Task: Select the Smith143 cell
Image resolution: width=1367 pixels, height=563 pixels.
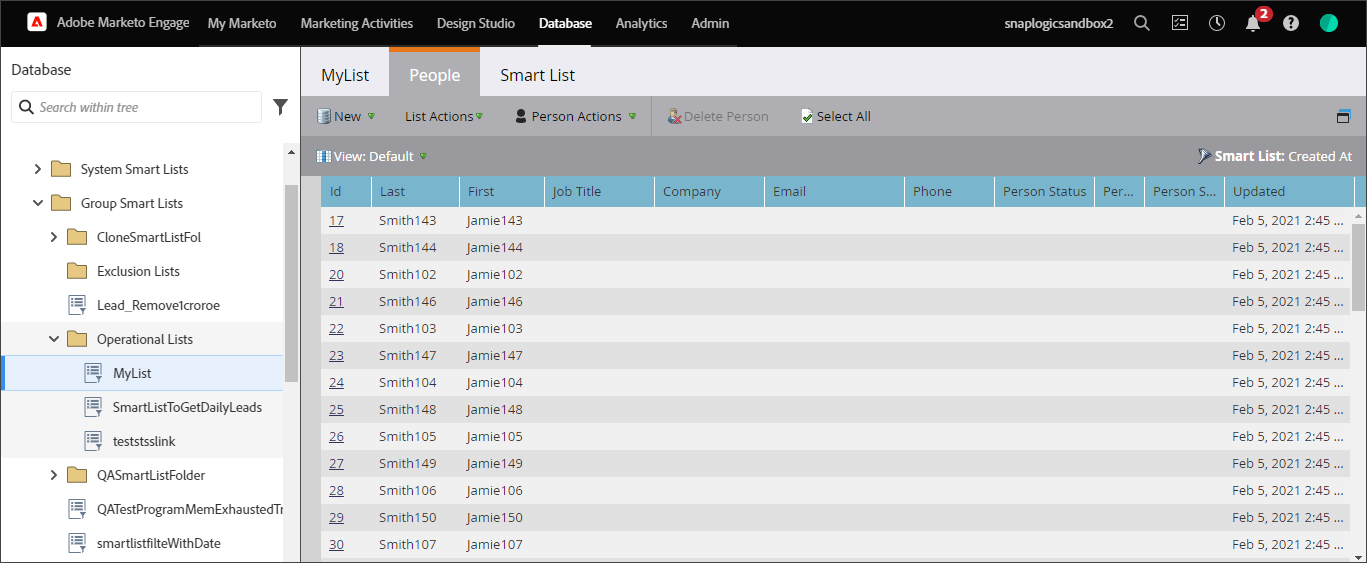Action: click(x=415, y=220)
